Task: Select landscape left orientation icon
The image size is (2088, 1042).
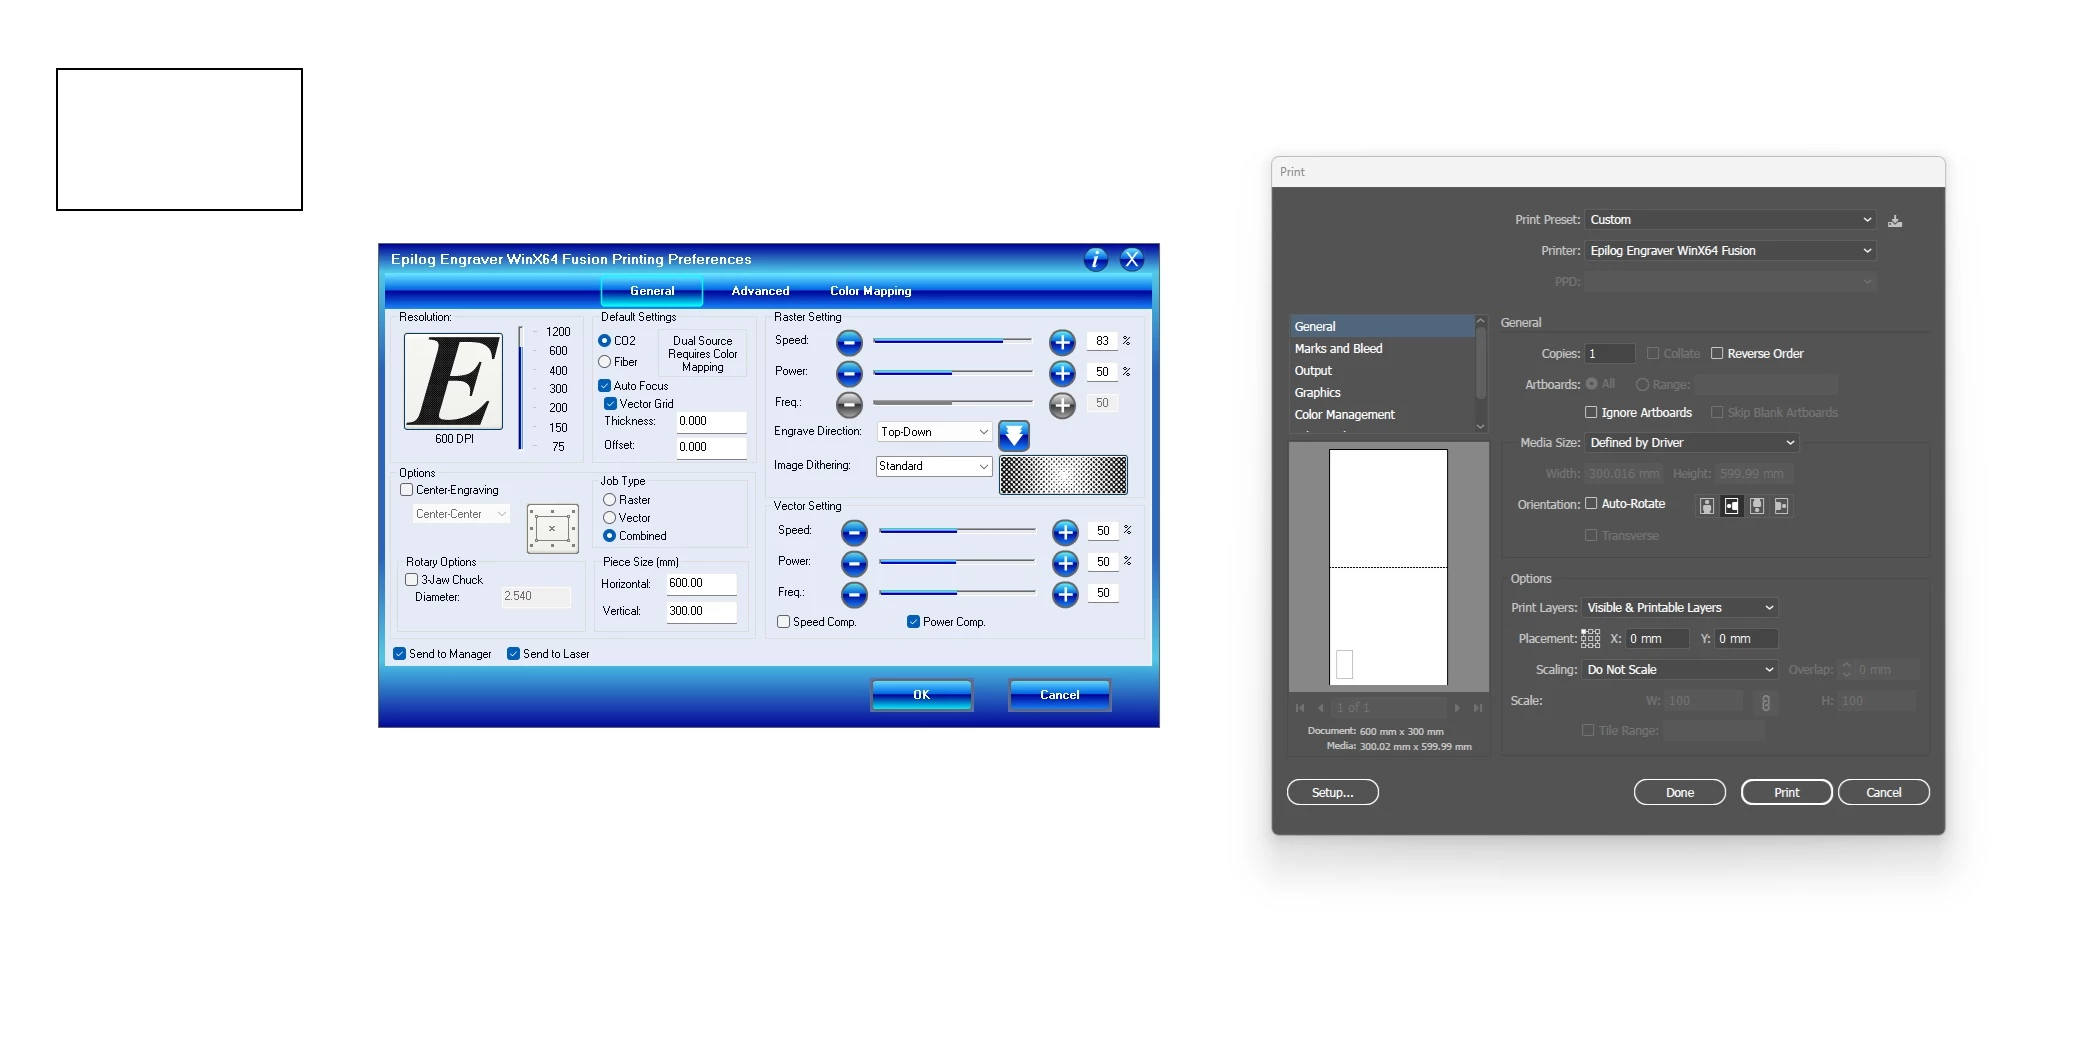Action: [1732, 506]
